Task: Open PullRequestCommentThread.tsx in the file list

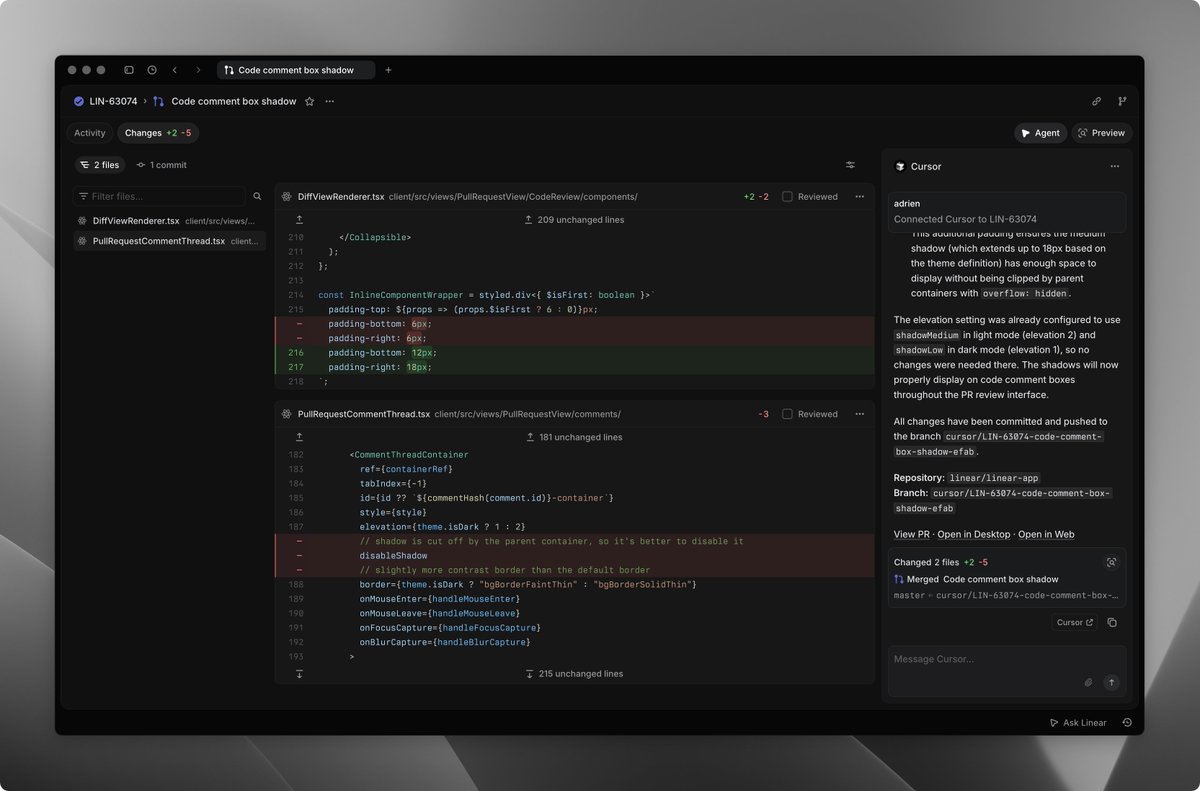Action: pos(170,241)
